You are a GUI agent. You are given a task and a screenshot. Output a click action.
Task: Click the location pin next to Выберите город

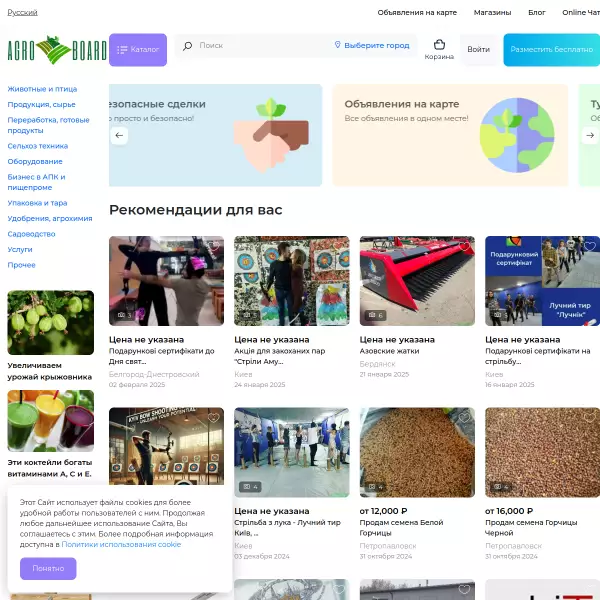coord(337,45)
